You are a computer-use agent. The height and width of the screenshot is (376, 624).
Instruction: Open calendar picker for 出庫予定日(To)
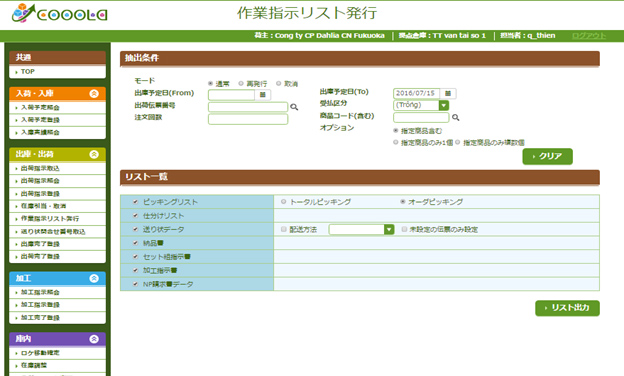click(448, 94)
